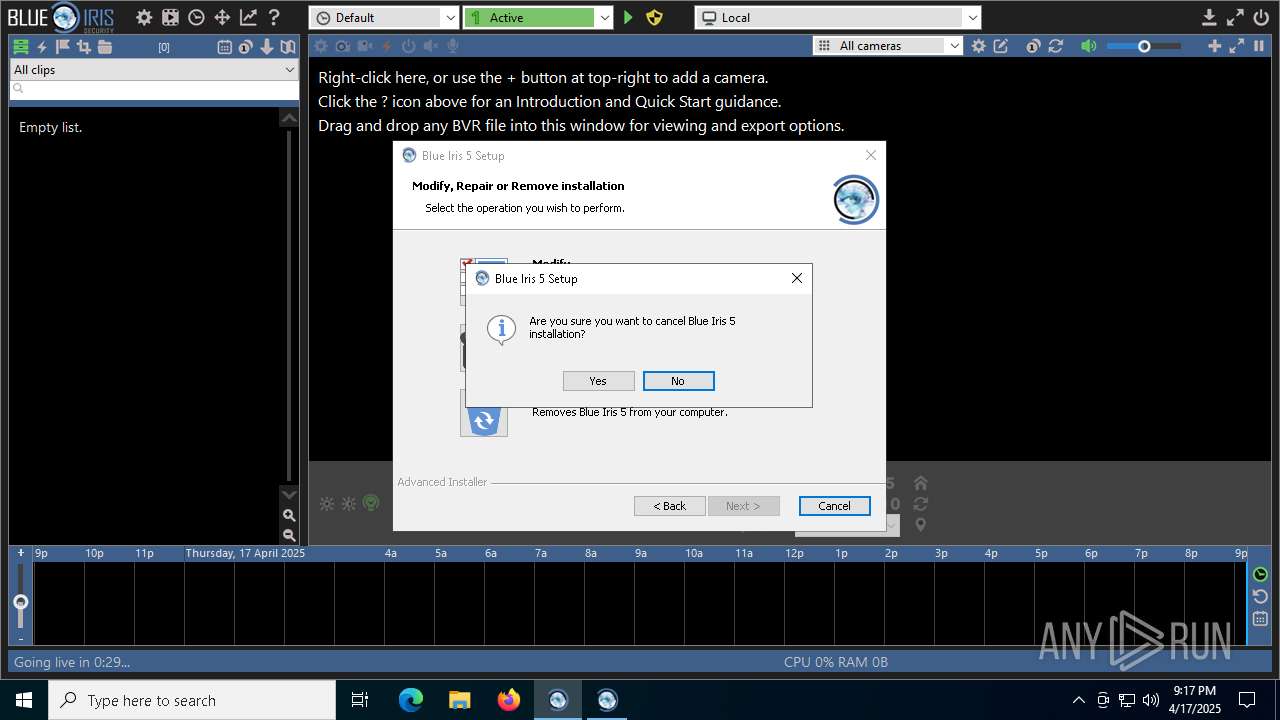The width and height of the screenshot is (1280, 720).
Task: Click the download update icon at top right
Action: (1209, 17)
